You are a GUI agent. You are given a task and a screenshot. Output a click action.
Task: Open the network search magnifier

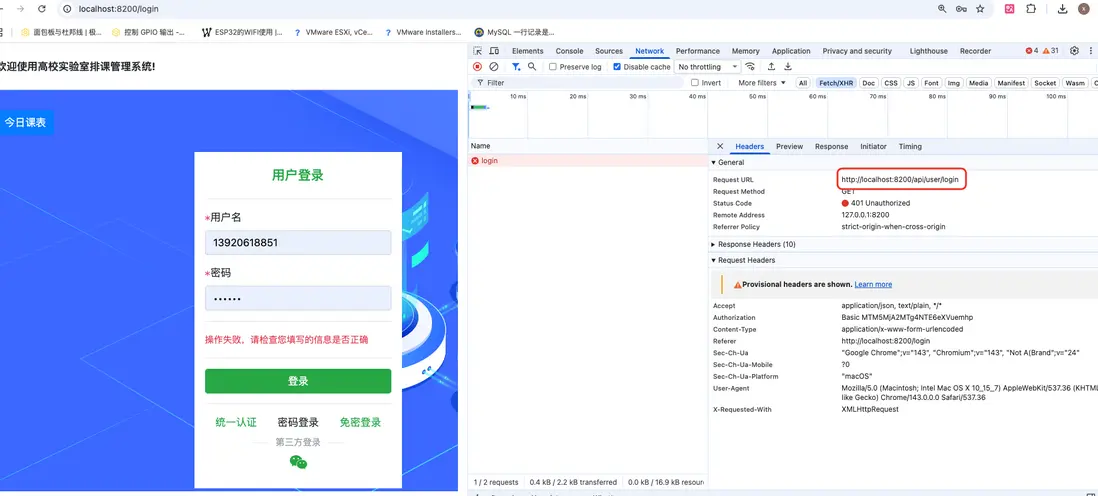(x=532, y=67)
